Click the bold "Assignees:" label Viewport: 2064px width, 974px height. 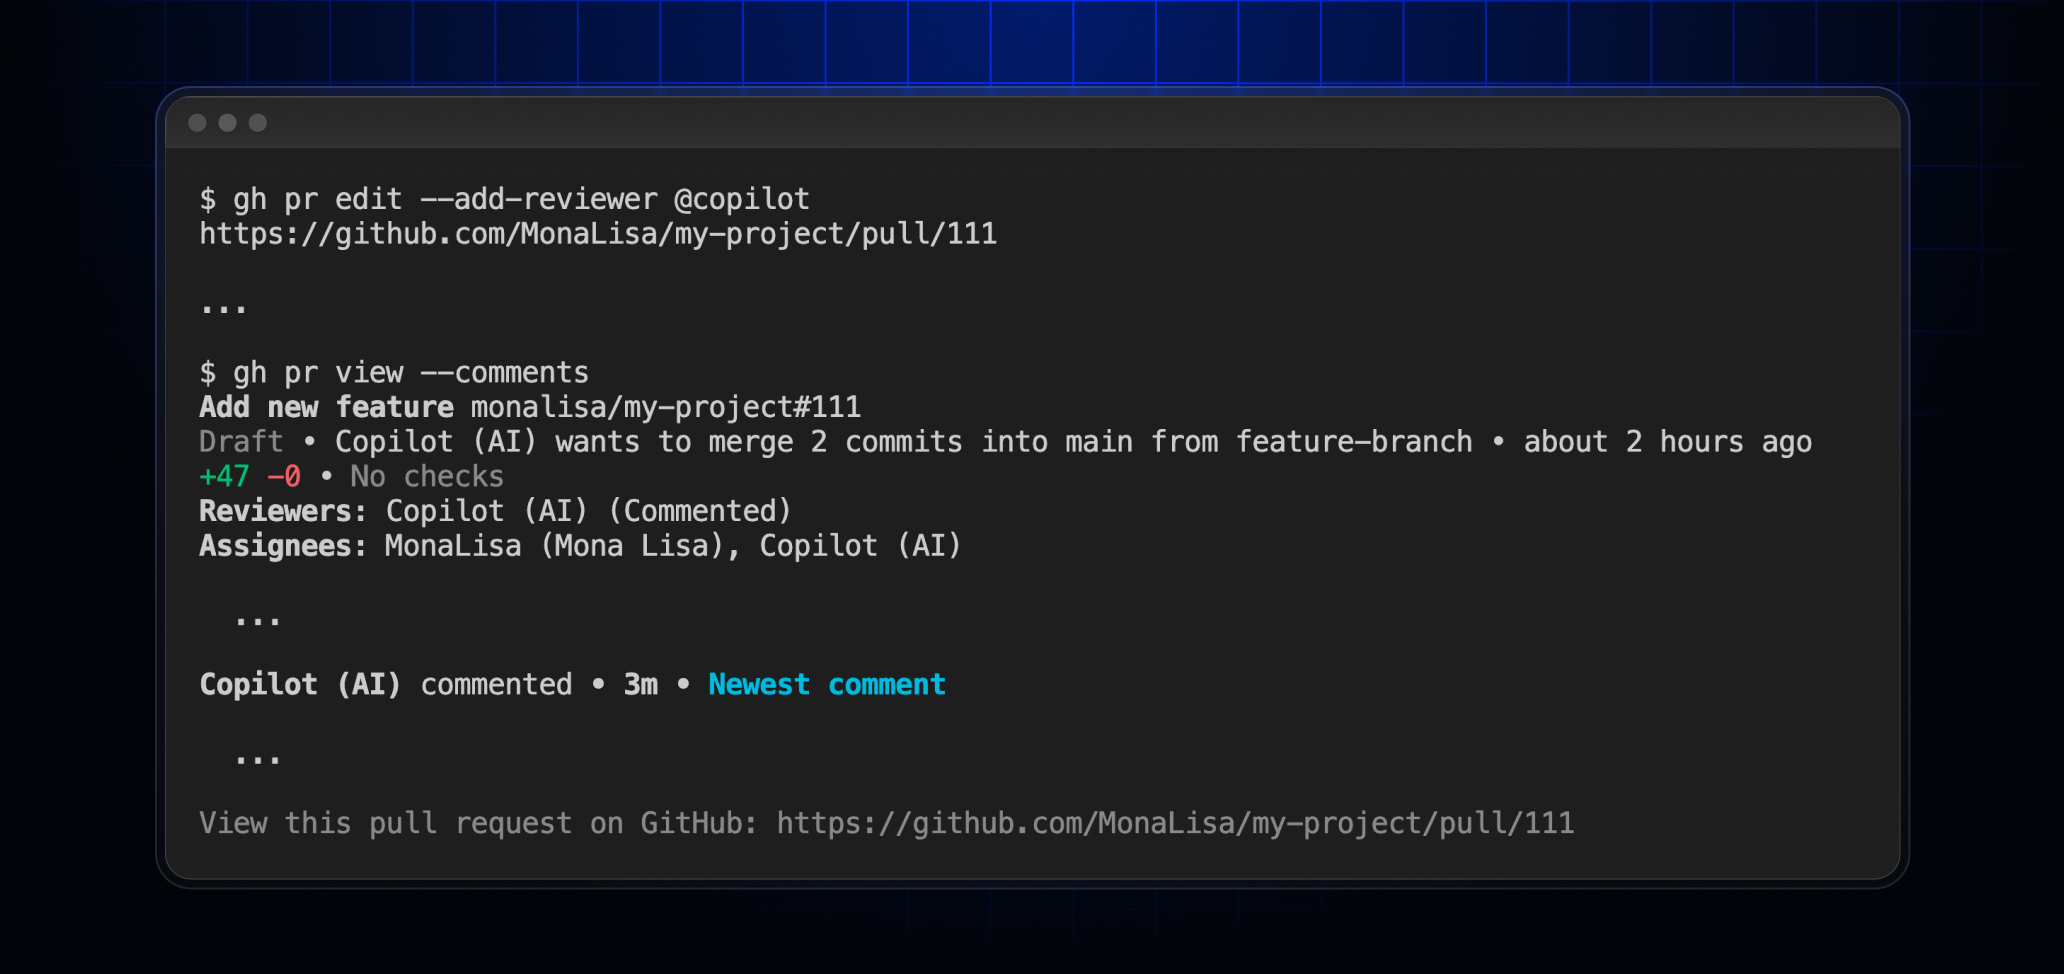point(283,546)
